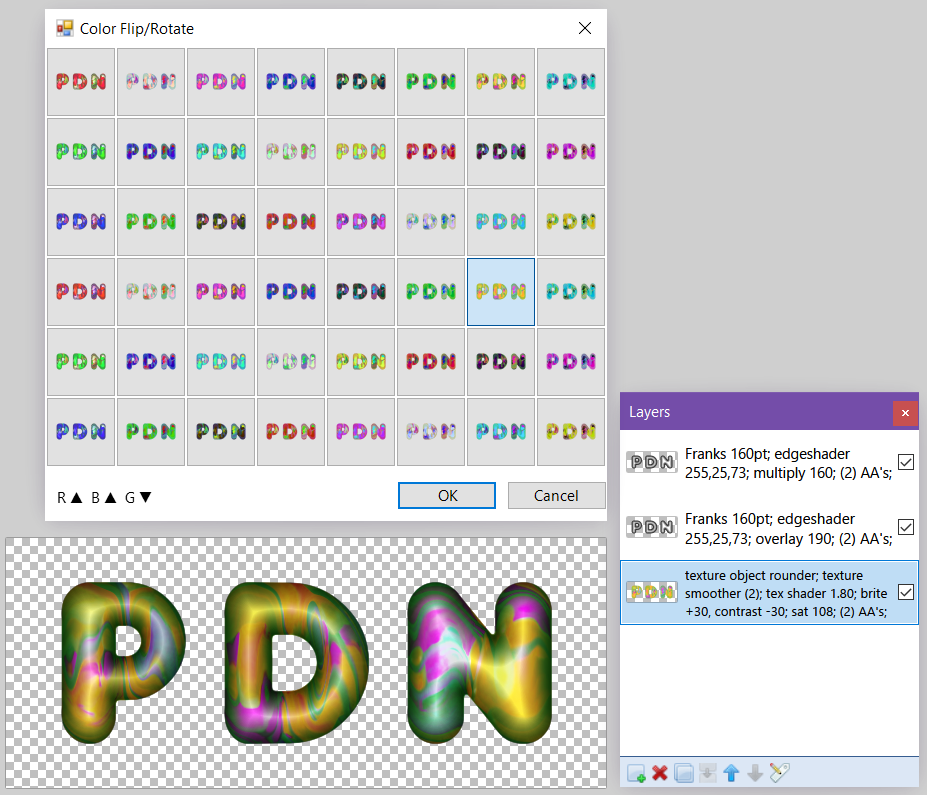This screenshot has width=927, height=795.
Task: Pick sixth-row eighth-column yellow PDN variant
Action: pyautogui.click(x=571, y=432)
